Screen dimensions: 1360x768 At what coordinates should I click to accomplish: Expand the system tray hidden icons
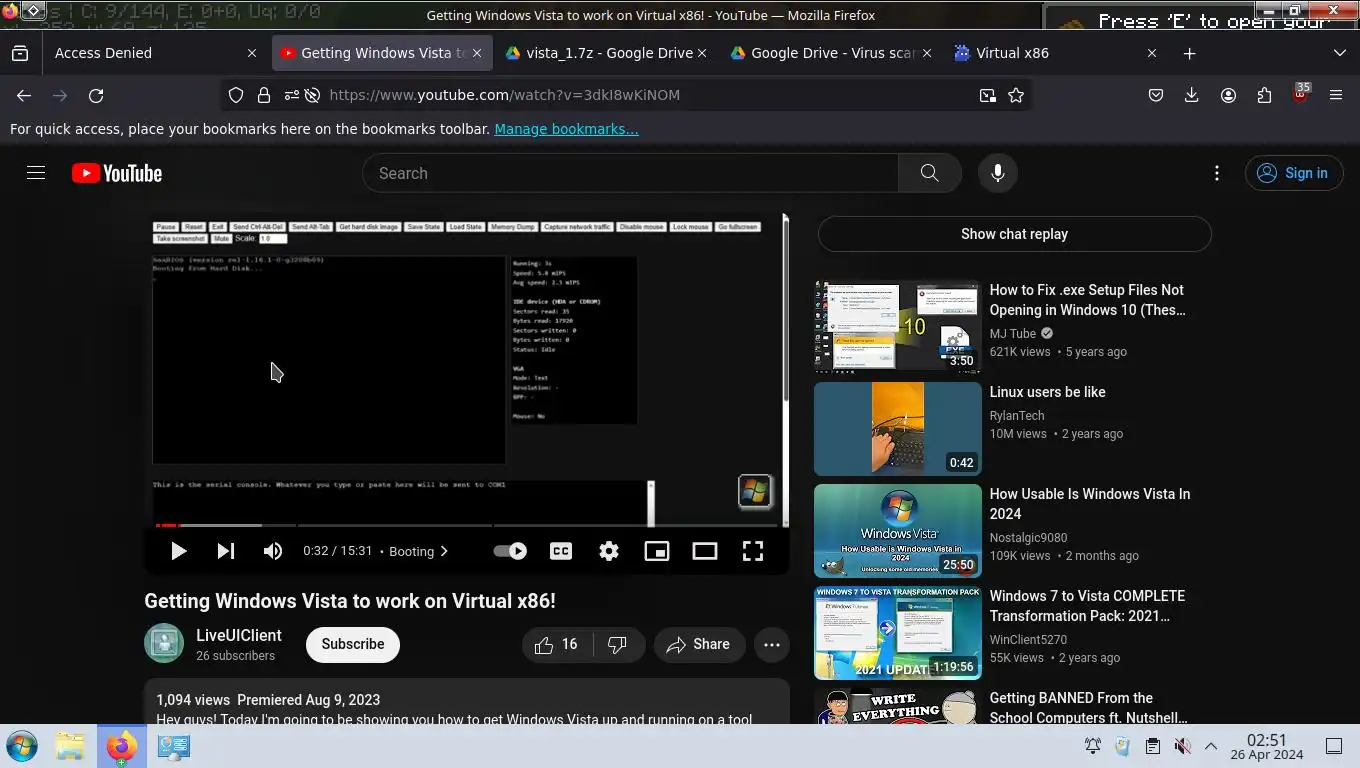click(x=1210, y=746)
